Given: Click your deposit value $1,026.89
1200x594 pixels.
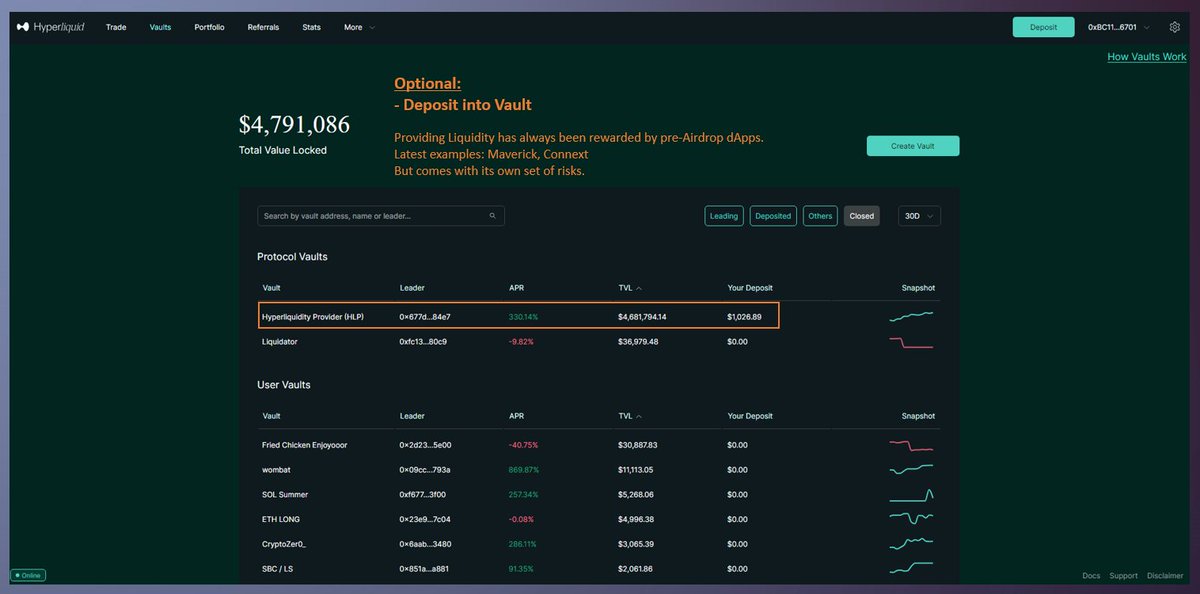Looking at the screenshot, I should [x=744, y=317].
